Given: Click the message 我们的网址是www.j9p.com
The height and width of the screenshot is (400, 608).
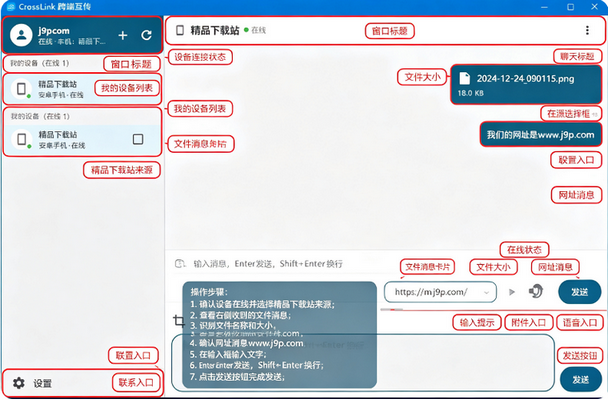Looking at the screenshot, I should point(541,134).
